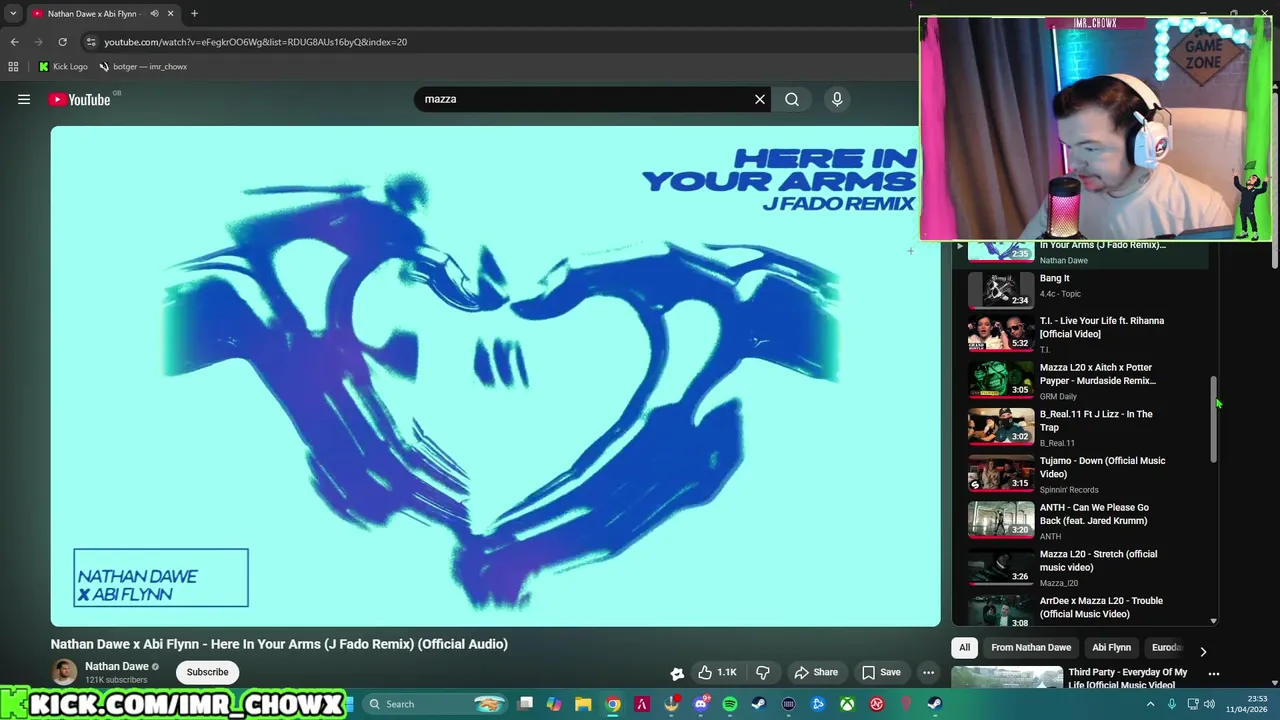
Task: Start voice search with the microphone
Action: [x=837, y=99]
